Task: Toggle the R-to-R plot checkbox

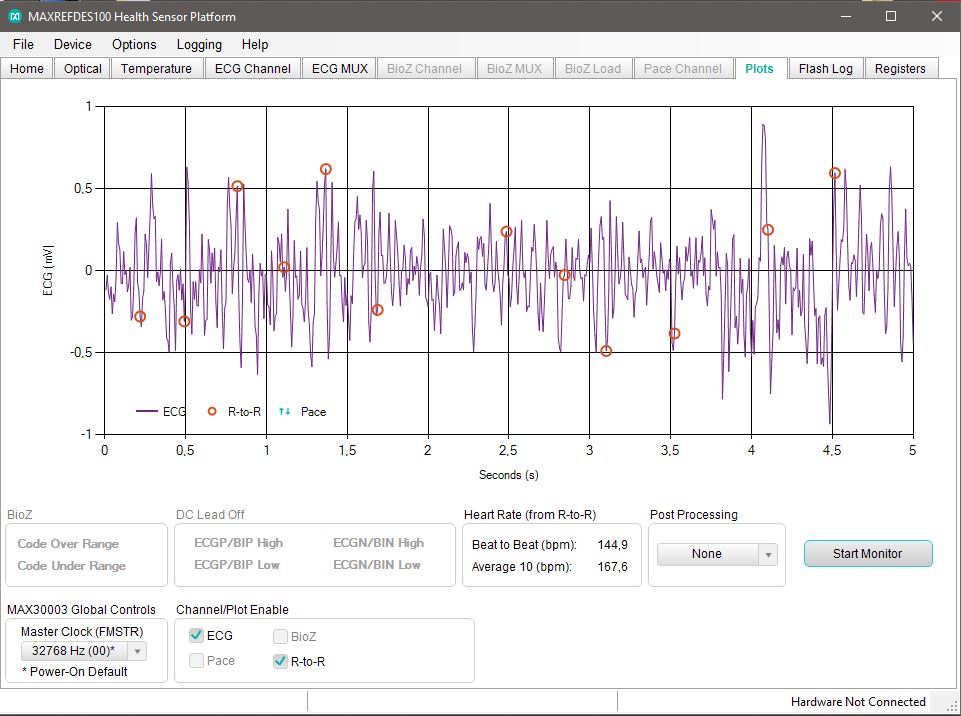Action: pyautogui.click(x=280, y=661)
